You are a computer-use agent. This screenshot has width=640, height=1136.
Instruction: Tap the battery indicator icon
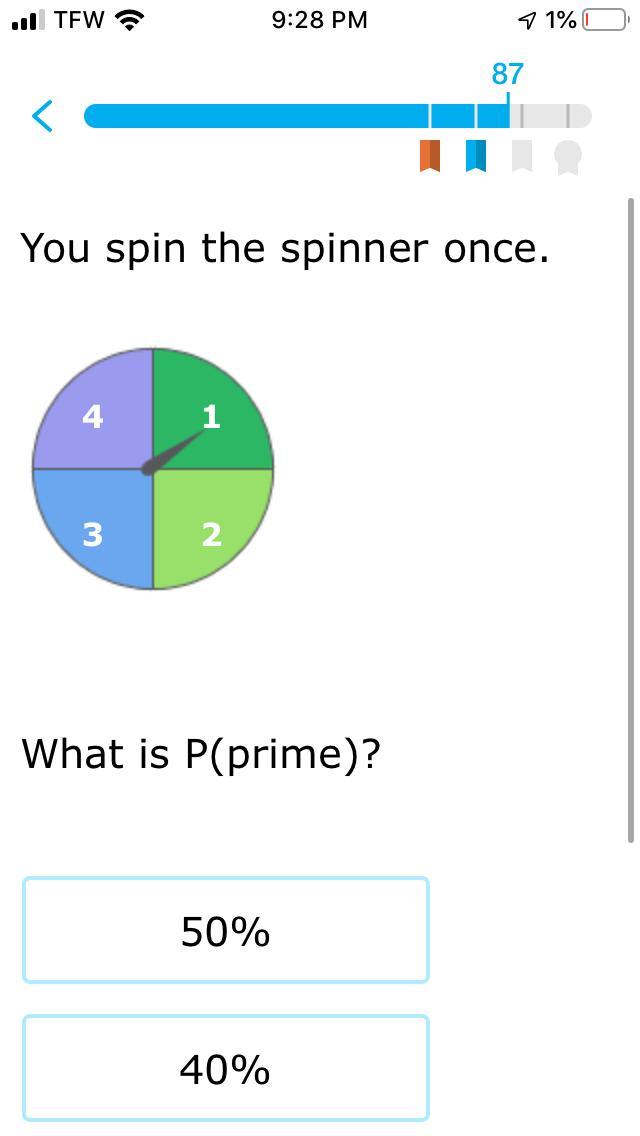pos(604,19)
